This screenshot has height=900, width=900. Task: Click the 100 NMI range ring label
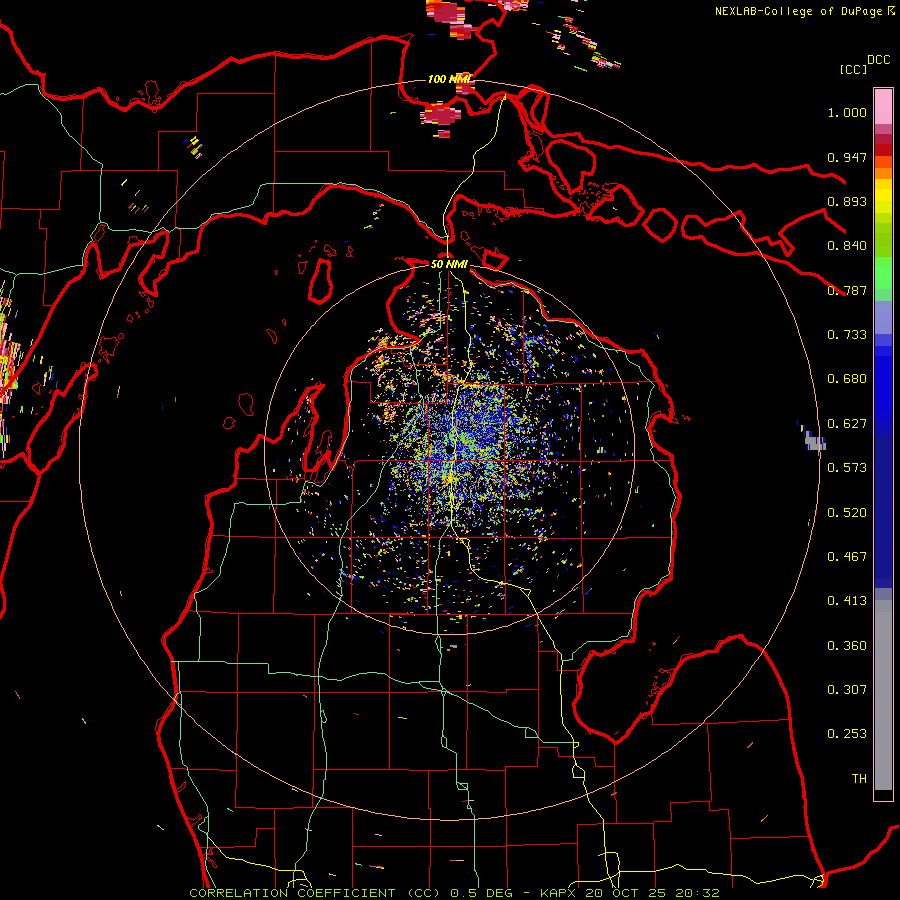(449, 79)
